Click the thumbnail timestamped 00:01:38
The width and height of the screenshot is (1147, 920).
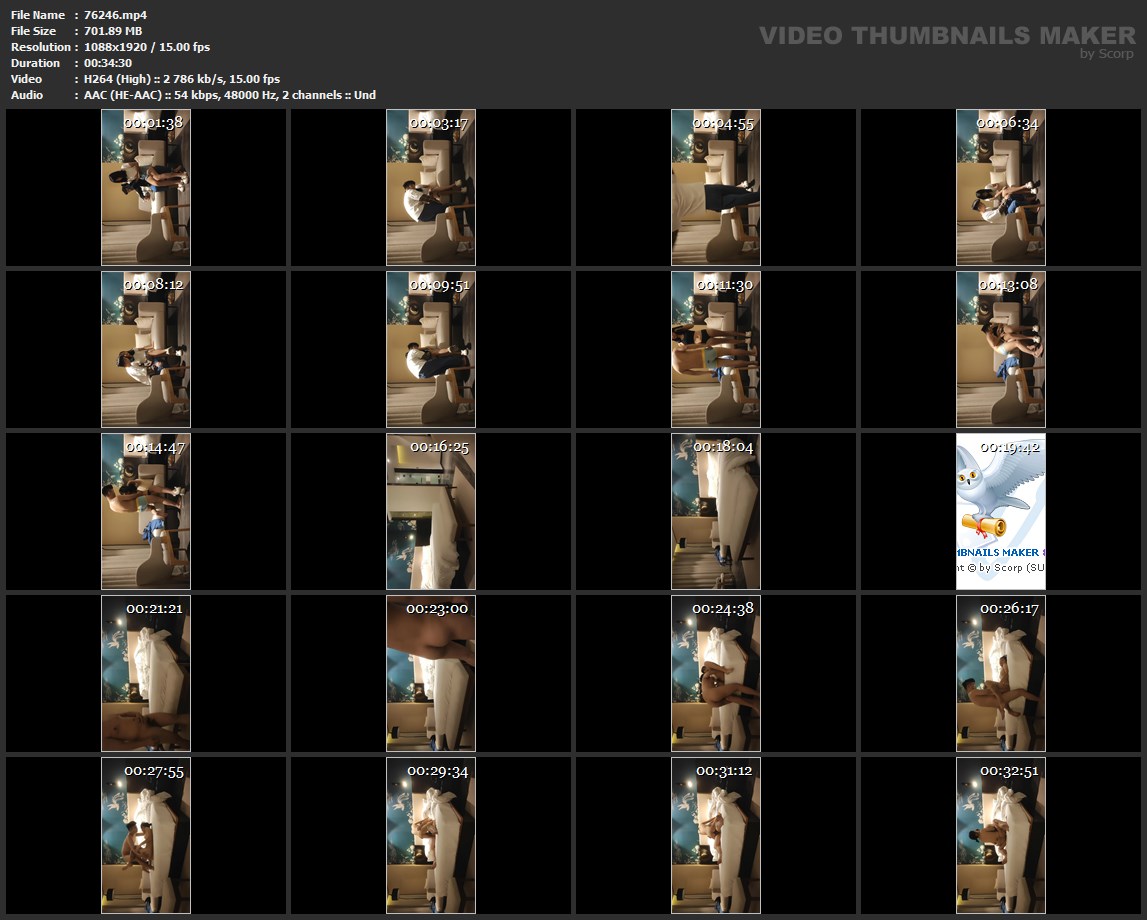point(146,188)
